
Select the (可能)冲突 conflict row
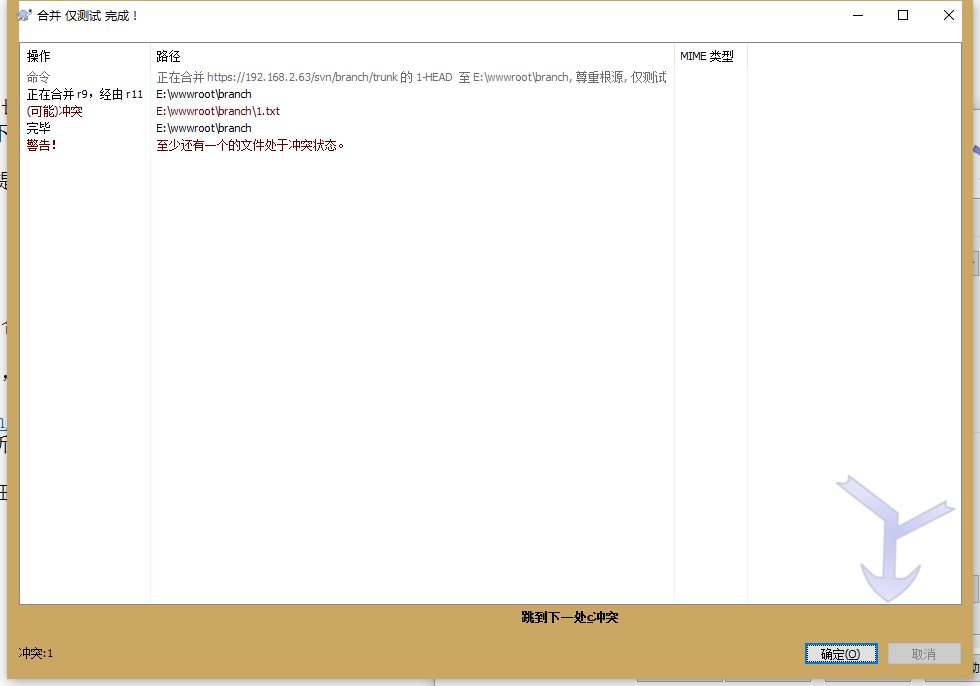(490, 111)
